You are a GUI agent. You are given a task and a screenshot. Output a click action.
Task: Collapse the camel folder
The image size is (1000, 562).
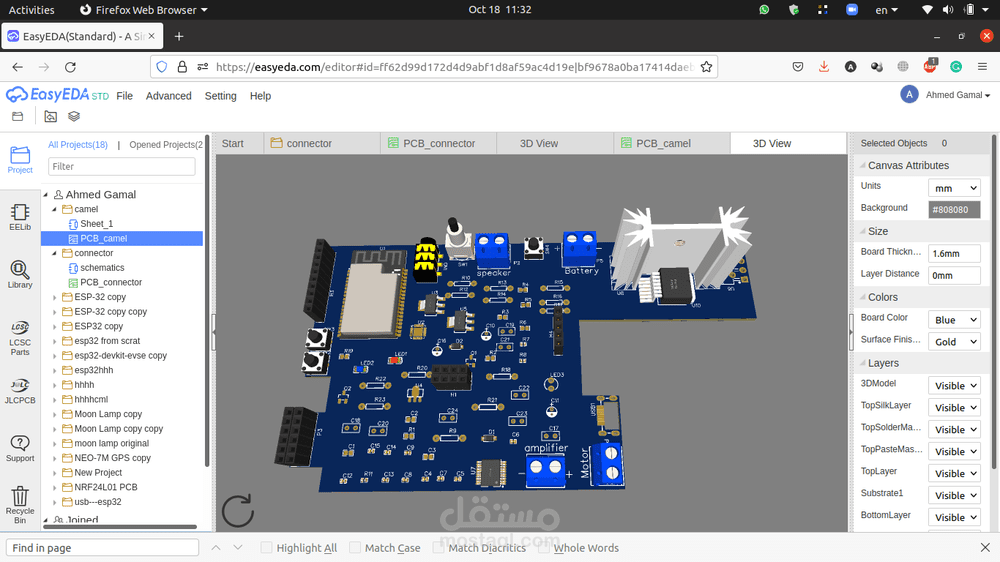pyautogui.click(x=54, y=209)
